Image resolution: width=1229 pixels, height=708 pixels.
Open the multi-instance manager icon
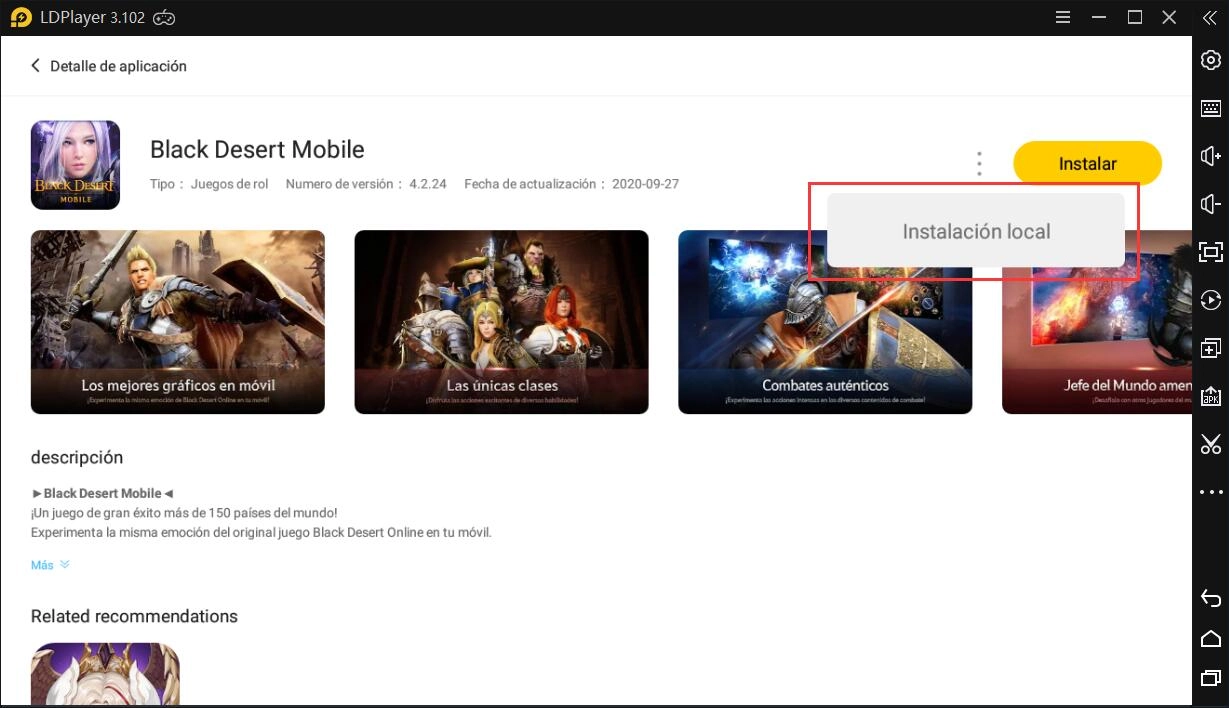[x=1210, y=348]
